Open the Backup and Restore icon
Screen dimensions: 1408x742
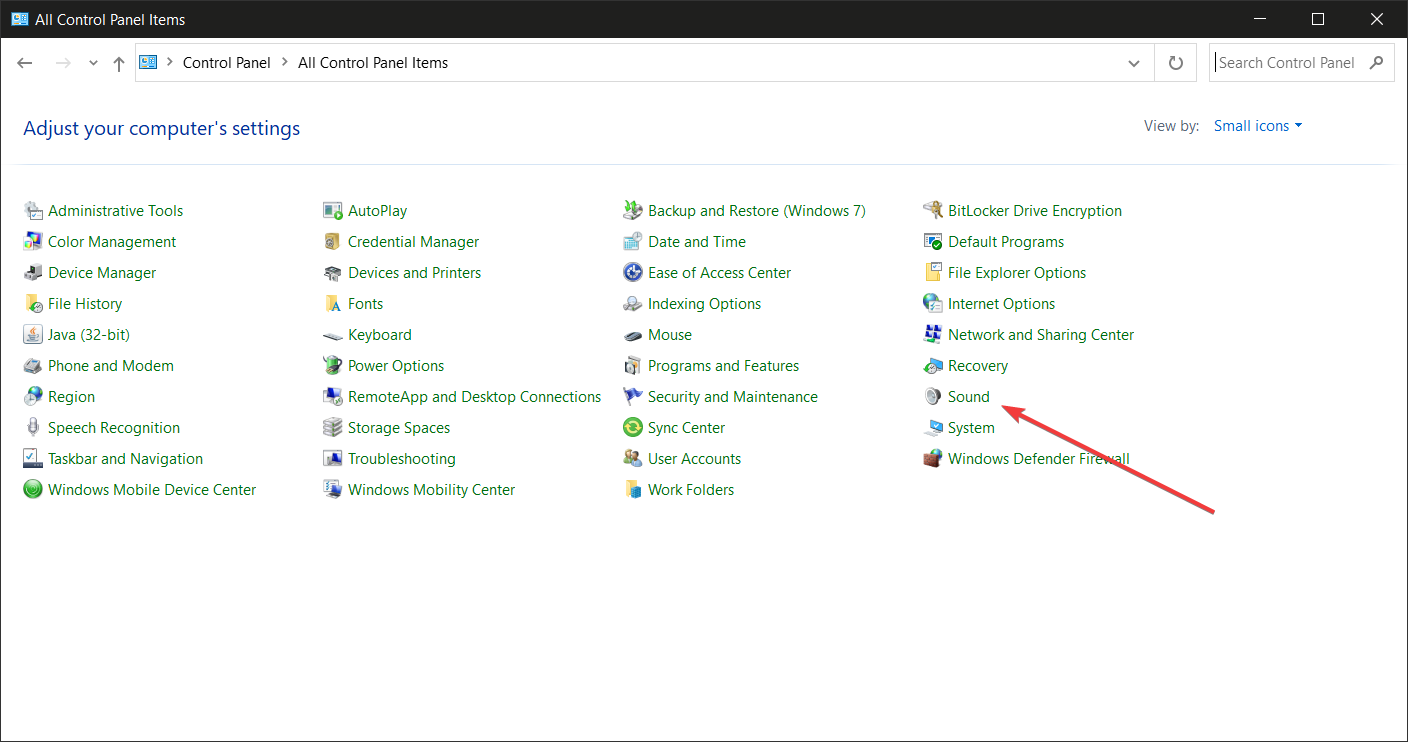[633, 211]
